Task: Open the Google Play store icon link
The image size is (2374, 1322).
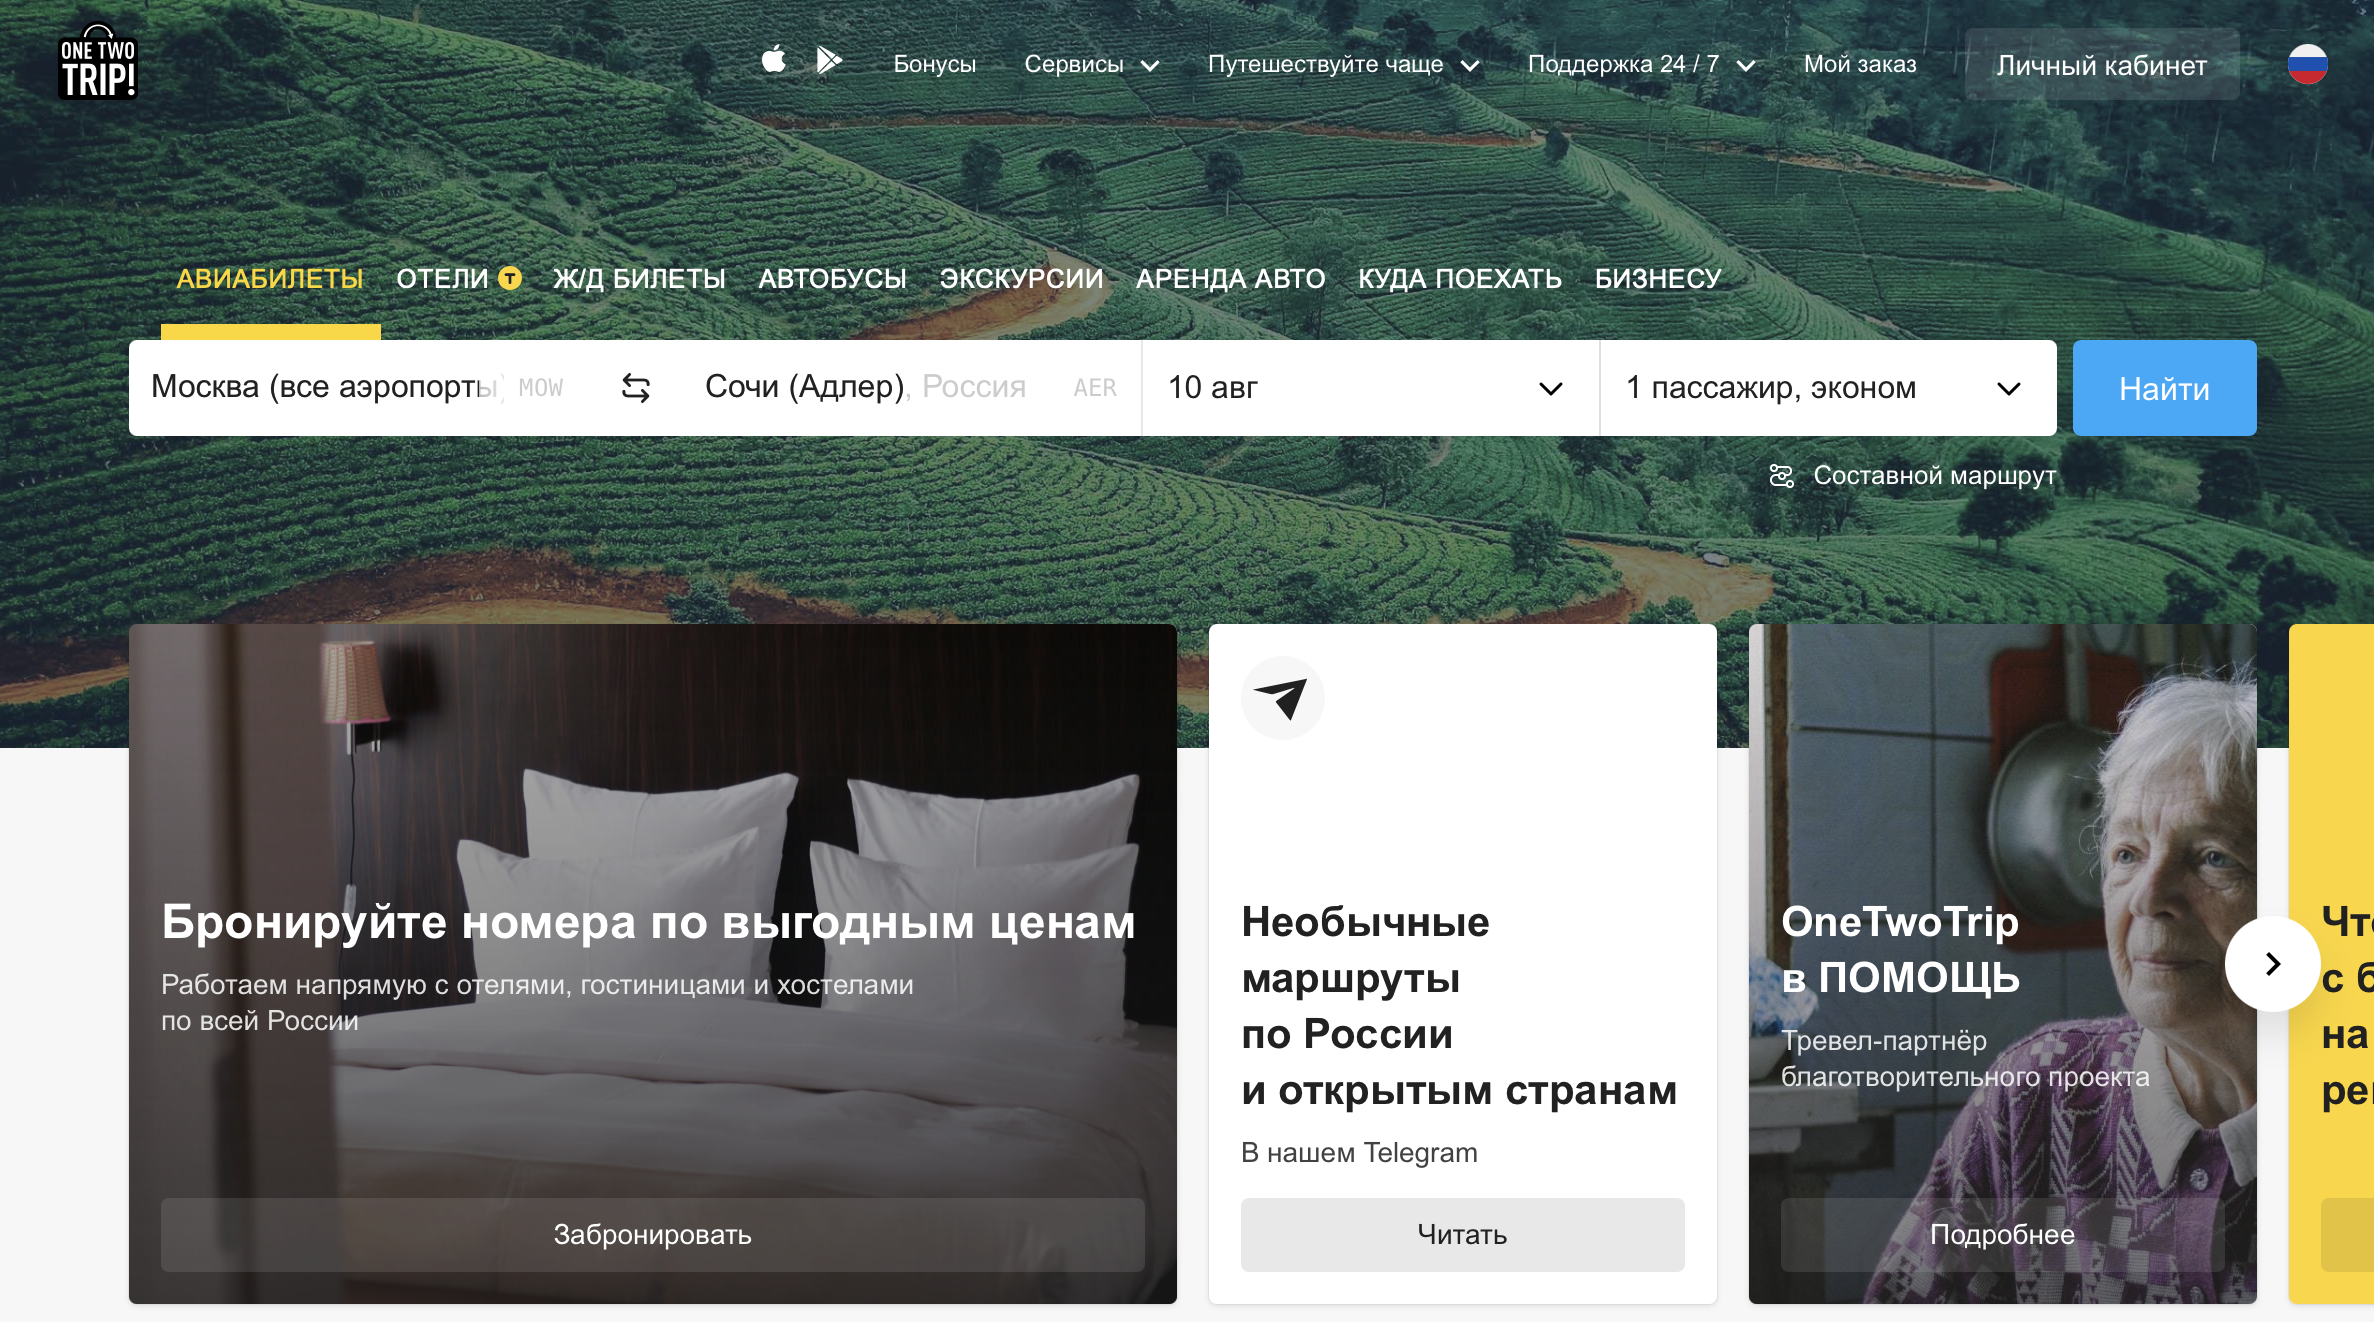Action: coord(829,60)
